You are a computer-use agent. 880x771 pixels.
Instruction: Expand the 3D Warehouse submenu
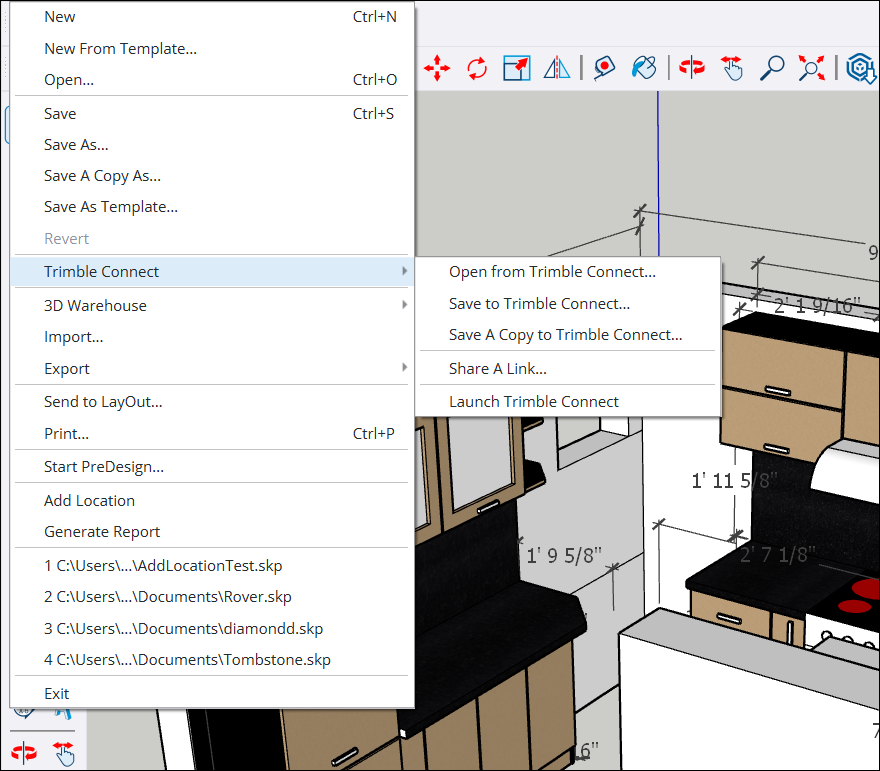point(406,305)
